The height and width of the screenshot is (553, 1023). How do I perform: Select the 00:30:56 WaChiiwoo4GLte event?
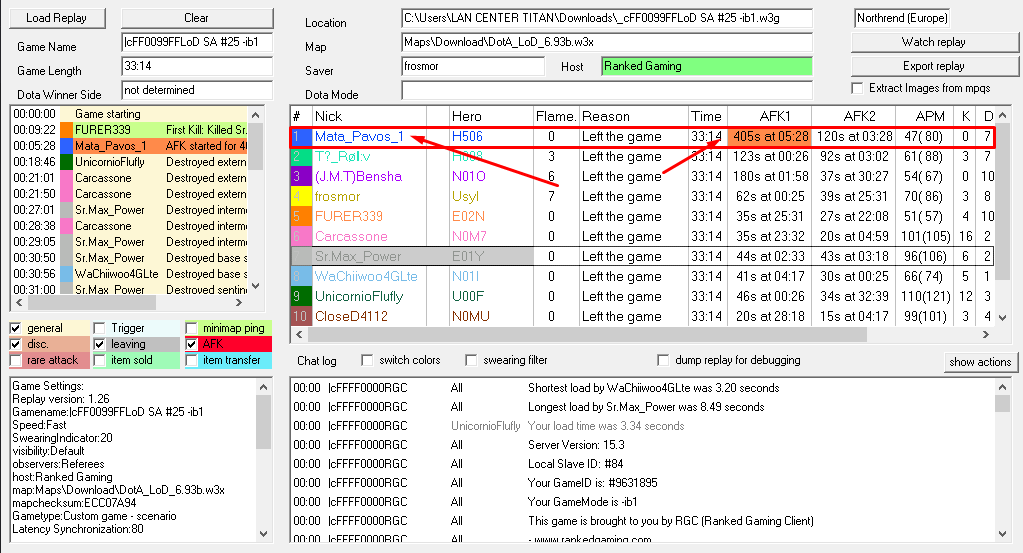pyautogui.click(x=130, y=274)
